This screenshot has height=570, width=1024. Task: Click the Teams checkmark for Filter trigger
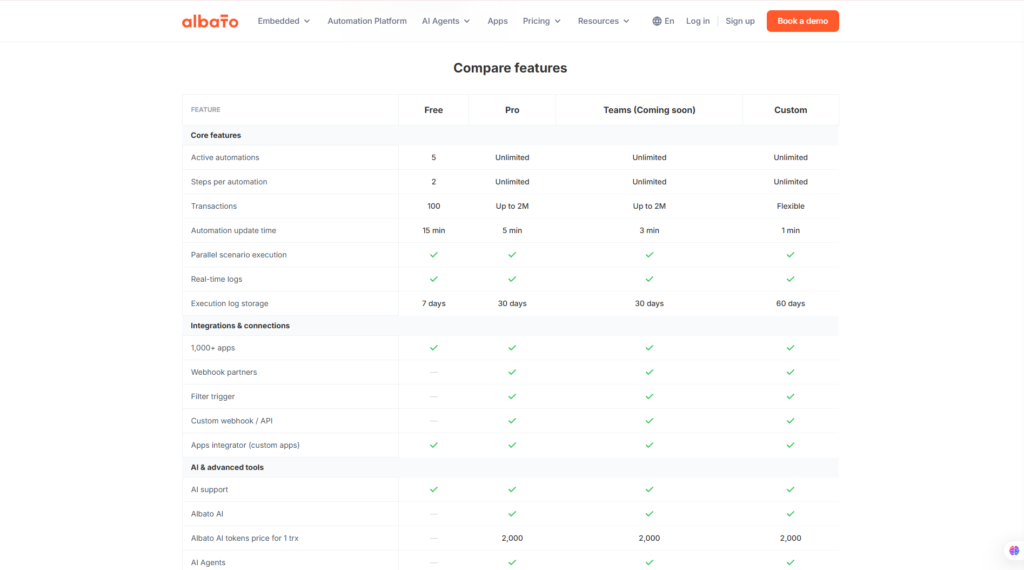coord(649,396)
